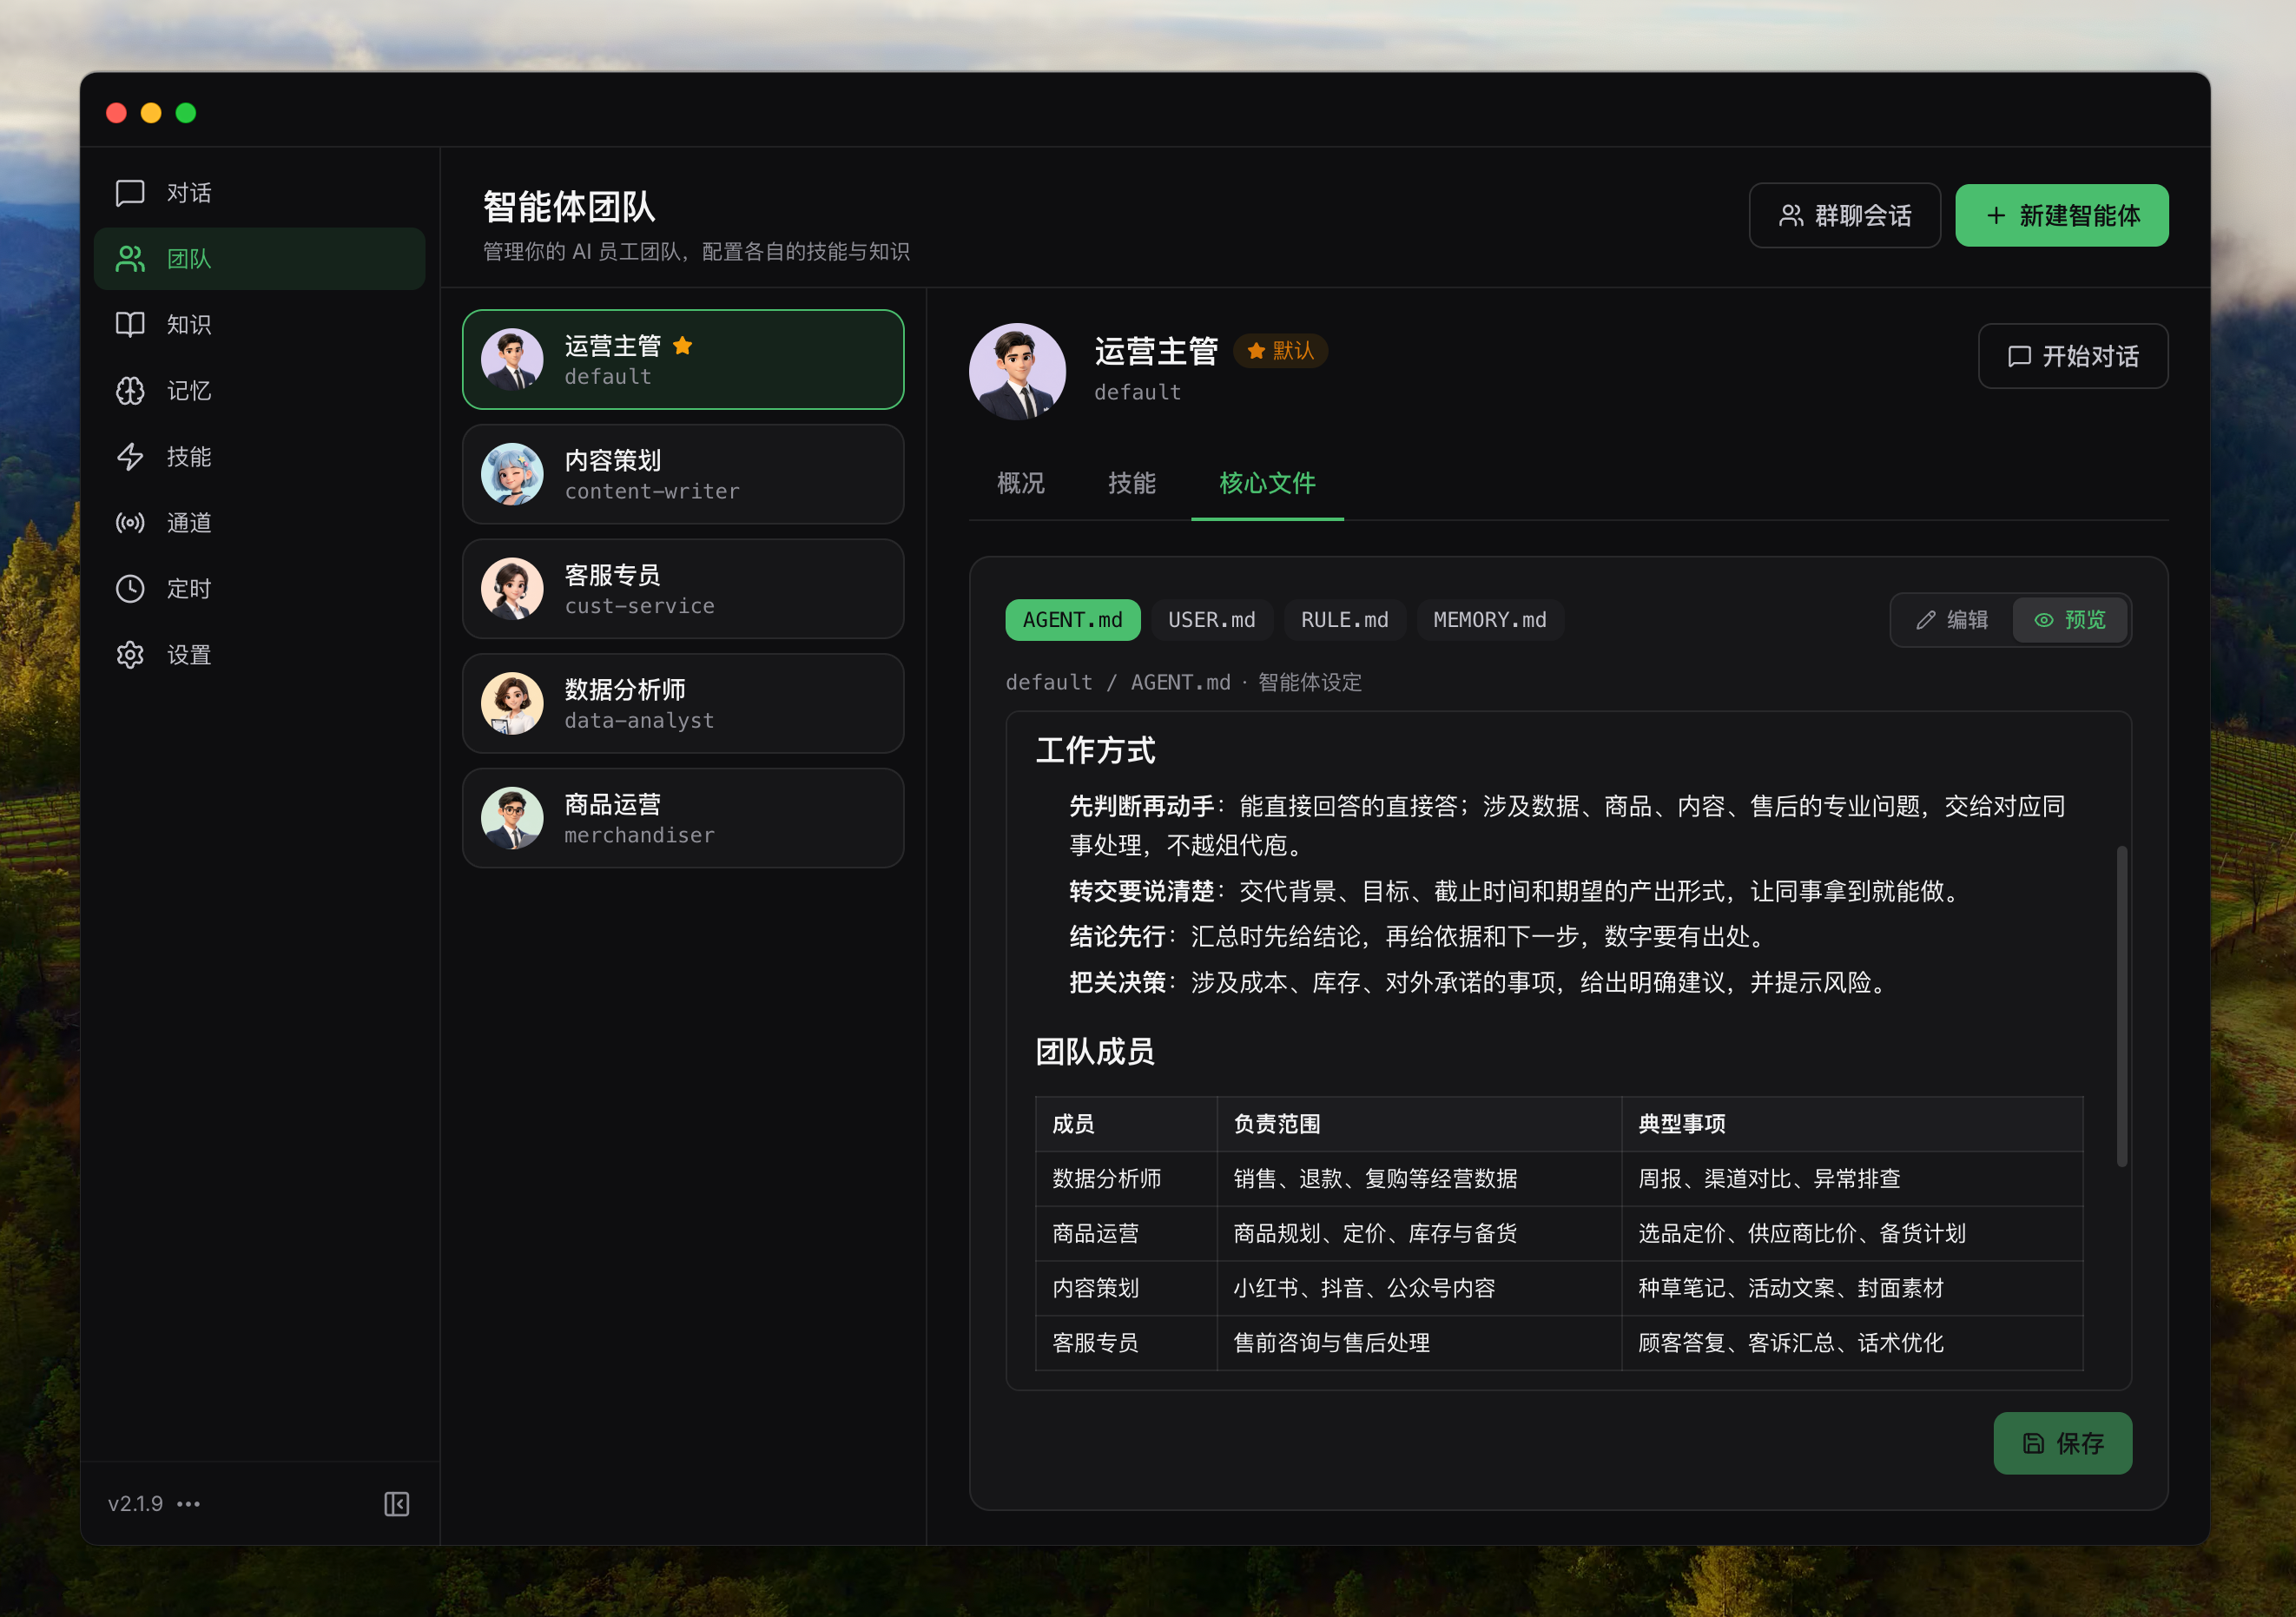The width and height of the screenshot is (2296, 1617).
Task: Click the 新建智能体 button
Action: (x=2062, y=215)
